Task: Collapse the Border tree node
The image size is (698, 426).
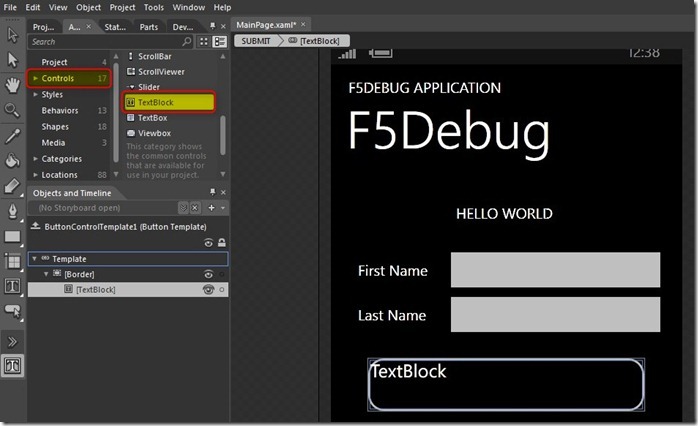Action: [x=46, y=274]
